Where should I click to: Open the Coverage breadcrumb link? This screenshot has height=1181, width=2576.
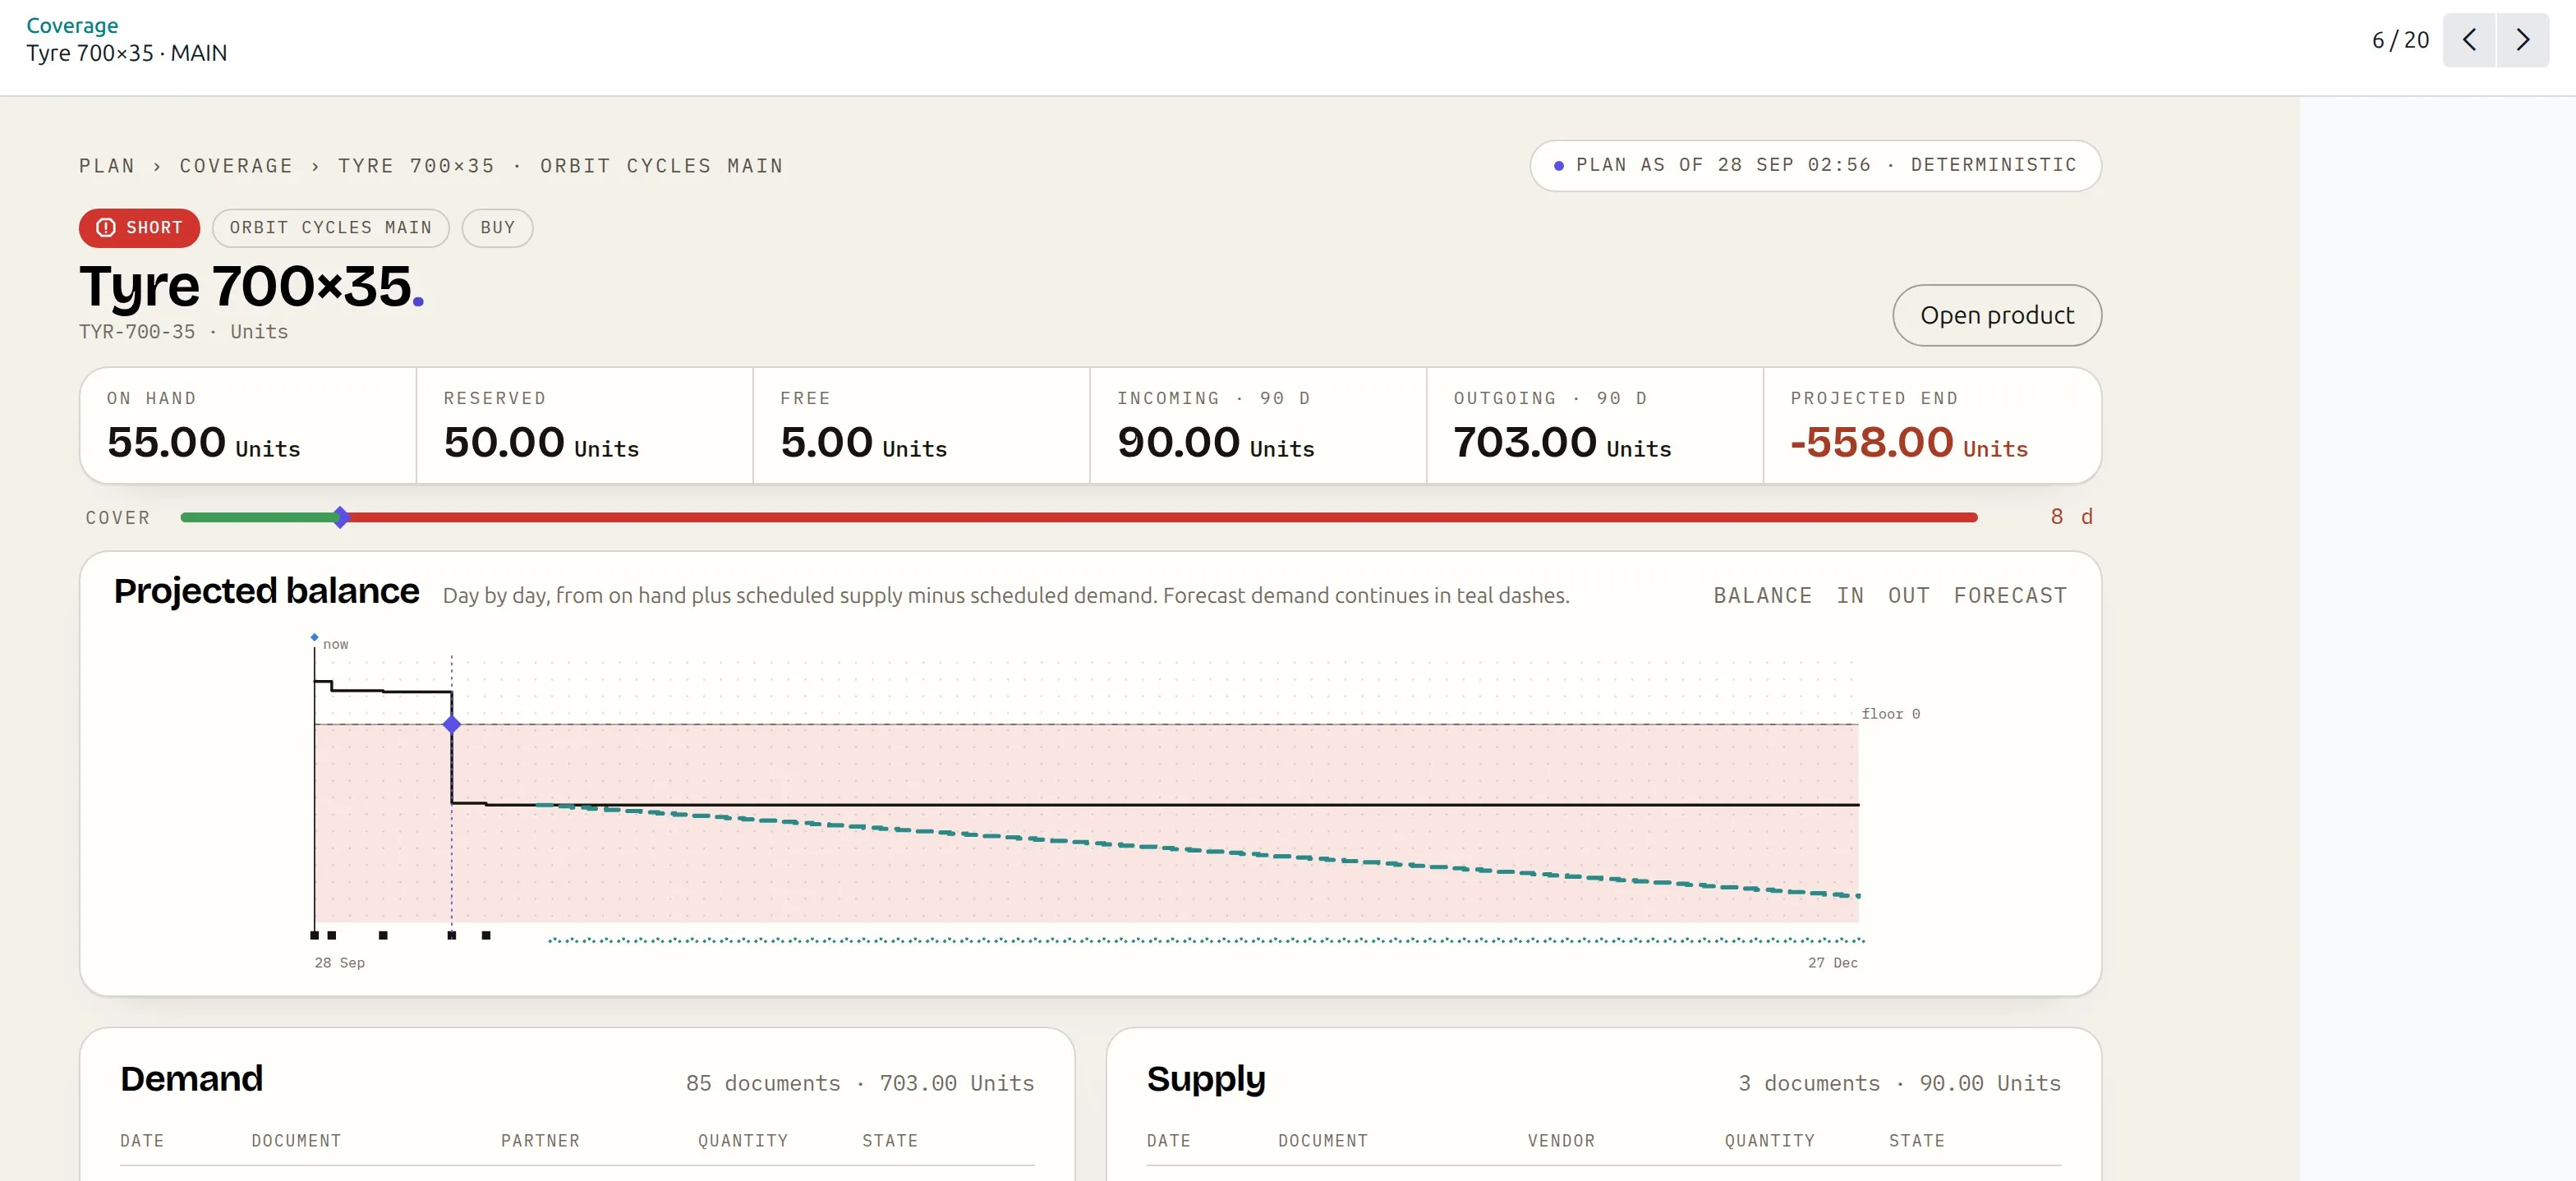(x=72, y=25)
